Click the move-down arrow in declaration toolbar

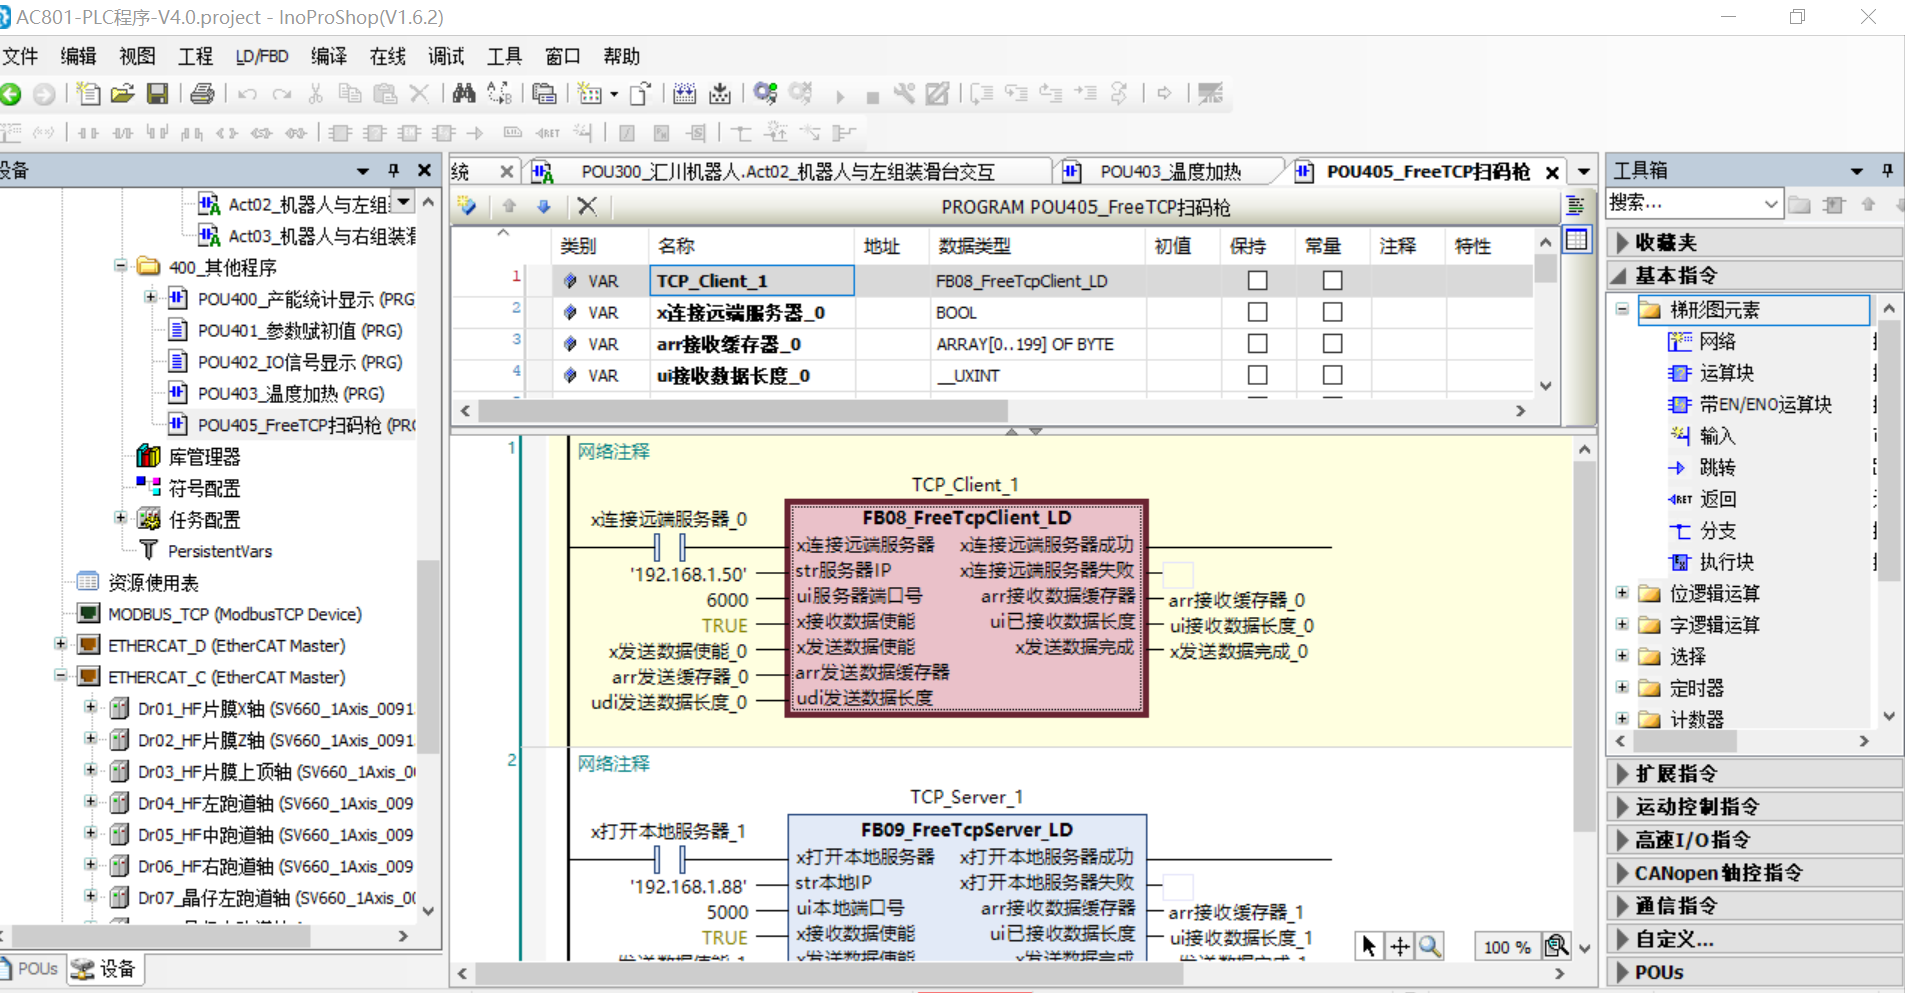point(544,206)
